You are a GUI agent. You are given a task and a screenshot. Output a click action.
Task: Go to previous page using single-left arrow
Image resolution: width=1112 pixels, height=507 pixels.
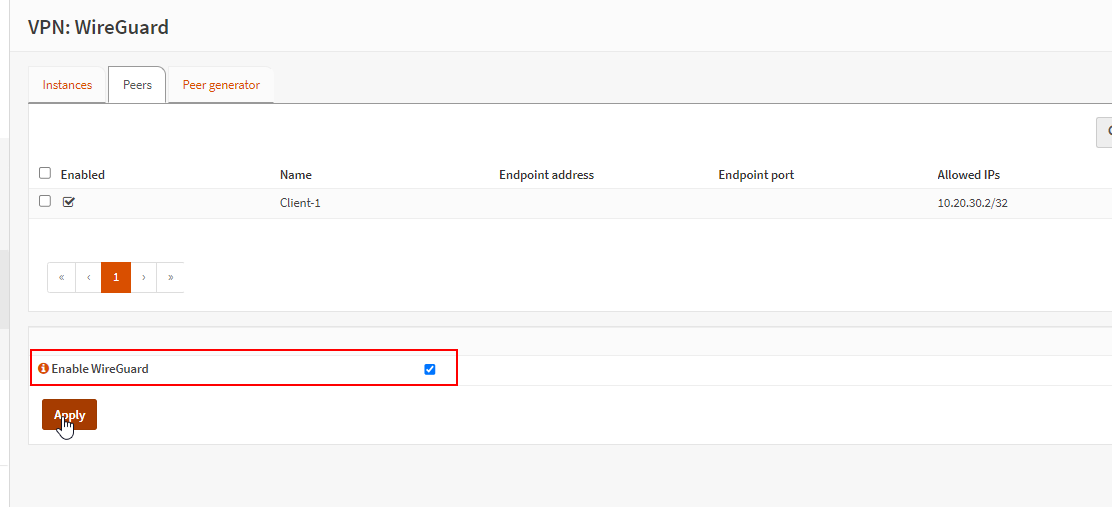coord(88,277)
